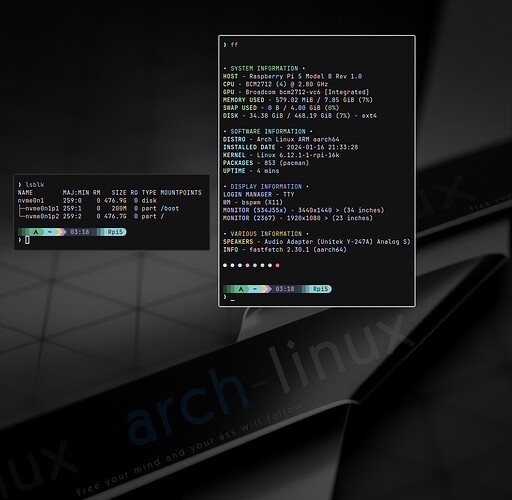The height and width of the screenshot is (500, 512).
Task: Click the Rpi5 hostname badge in the left terminal
Action: click(115, 232)
